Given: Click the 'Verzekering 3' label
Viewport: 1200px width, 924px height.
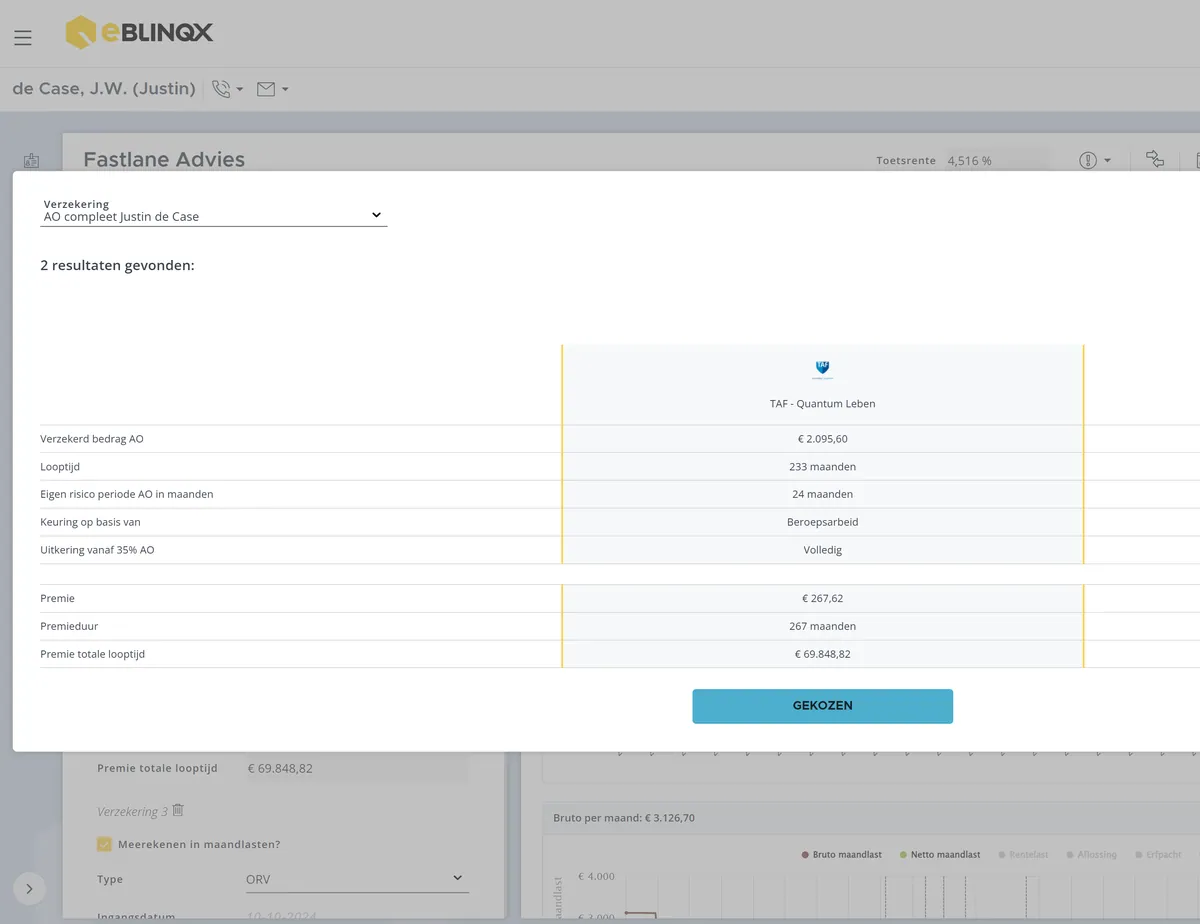Looking at the screenshot, I should click(x=132, y=811).
